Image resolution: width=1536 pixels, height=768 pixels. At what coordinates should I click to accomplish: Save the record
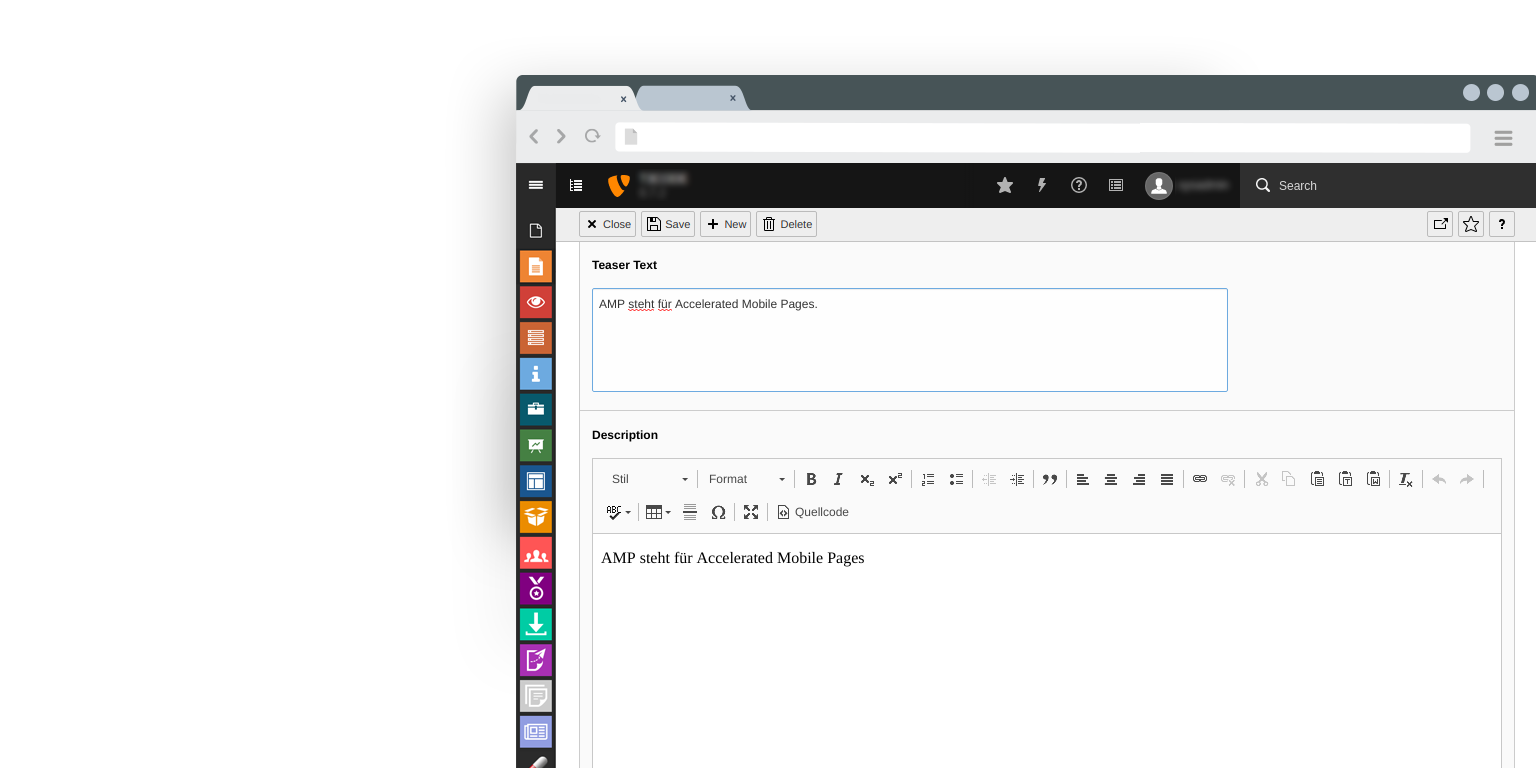tap(668, 224)
